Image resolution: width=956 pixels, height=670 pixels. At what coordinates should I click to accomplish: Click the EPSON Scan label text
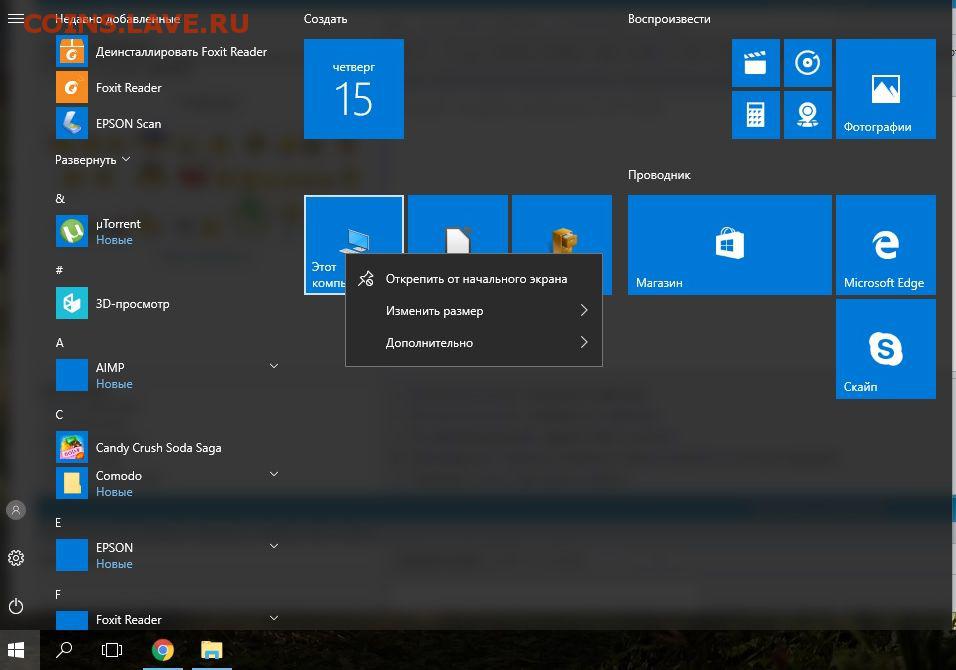(x=129, y=124)
